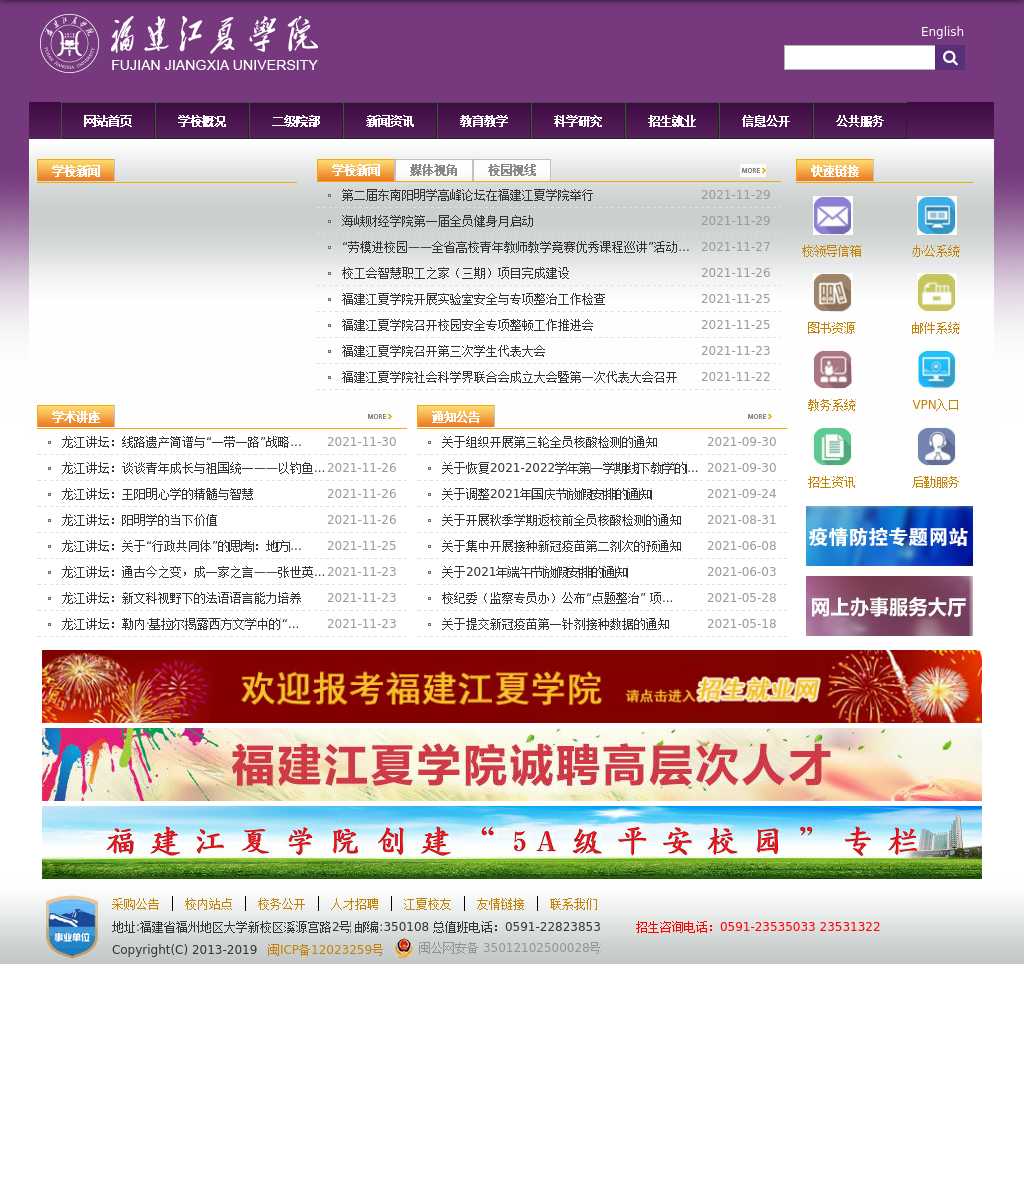1024x1200 pixels.
Task: Open the 友情链接 footer link
Action: [x=500, y=904]
